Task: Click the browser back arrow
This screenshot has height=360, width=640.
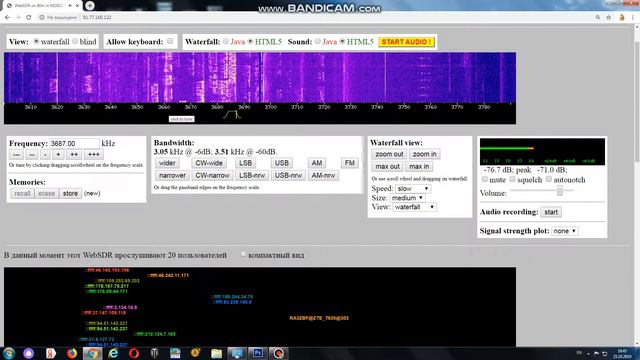Action: pos(7,18)
